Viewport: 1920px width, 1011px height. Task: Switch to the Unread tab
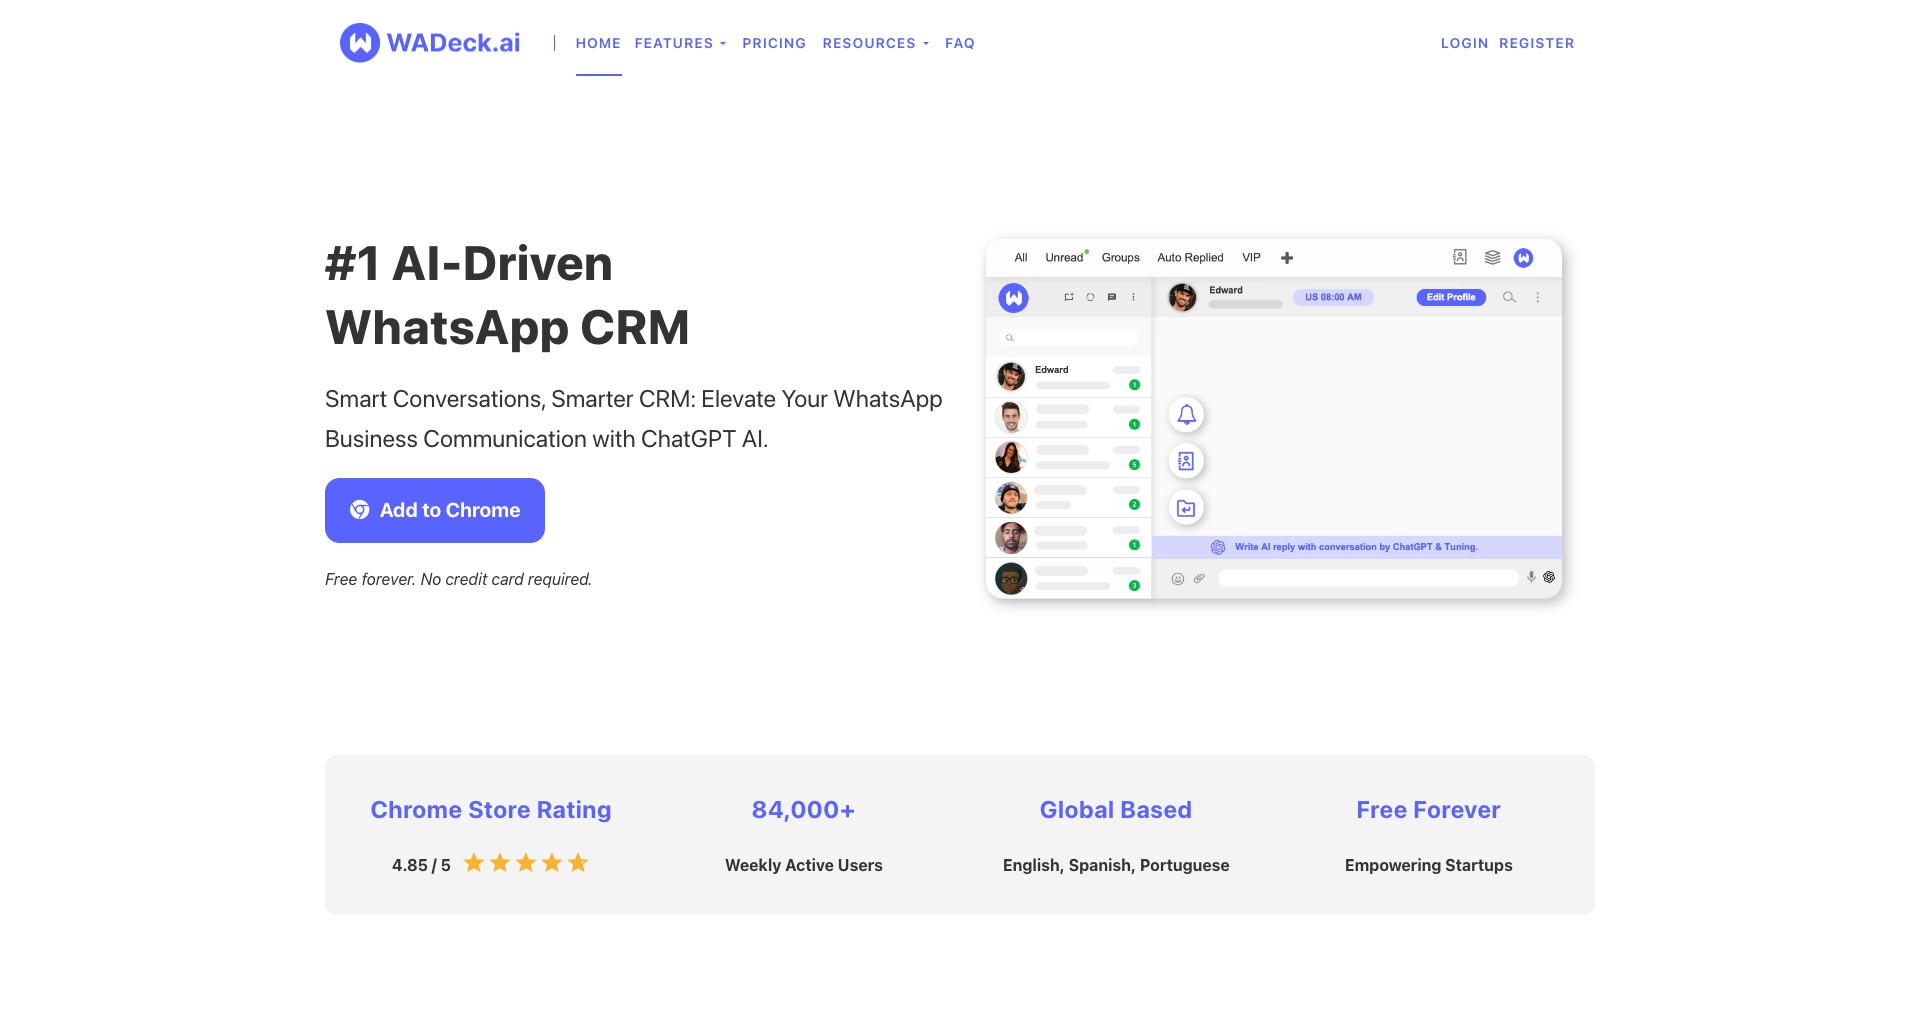[1064, 258]
